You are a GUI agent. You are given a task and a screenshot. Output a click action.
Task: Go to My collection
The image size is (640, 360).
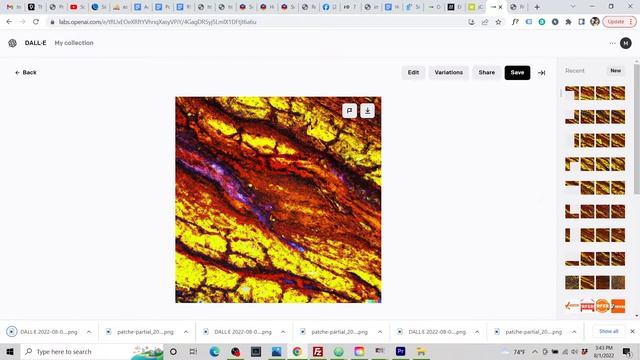[x=74, y=43]
